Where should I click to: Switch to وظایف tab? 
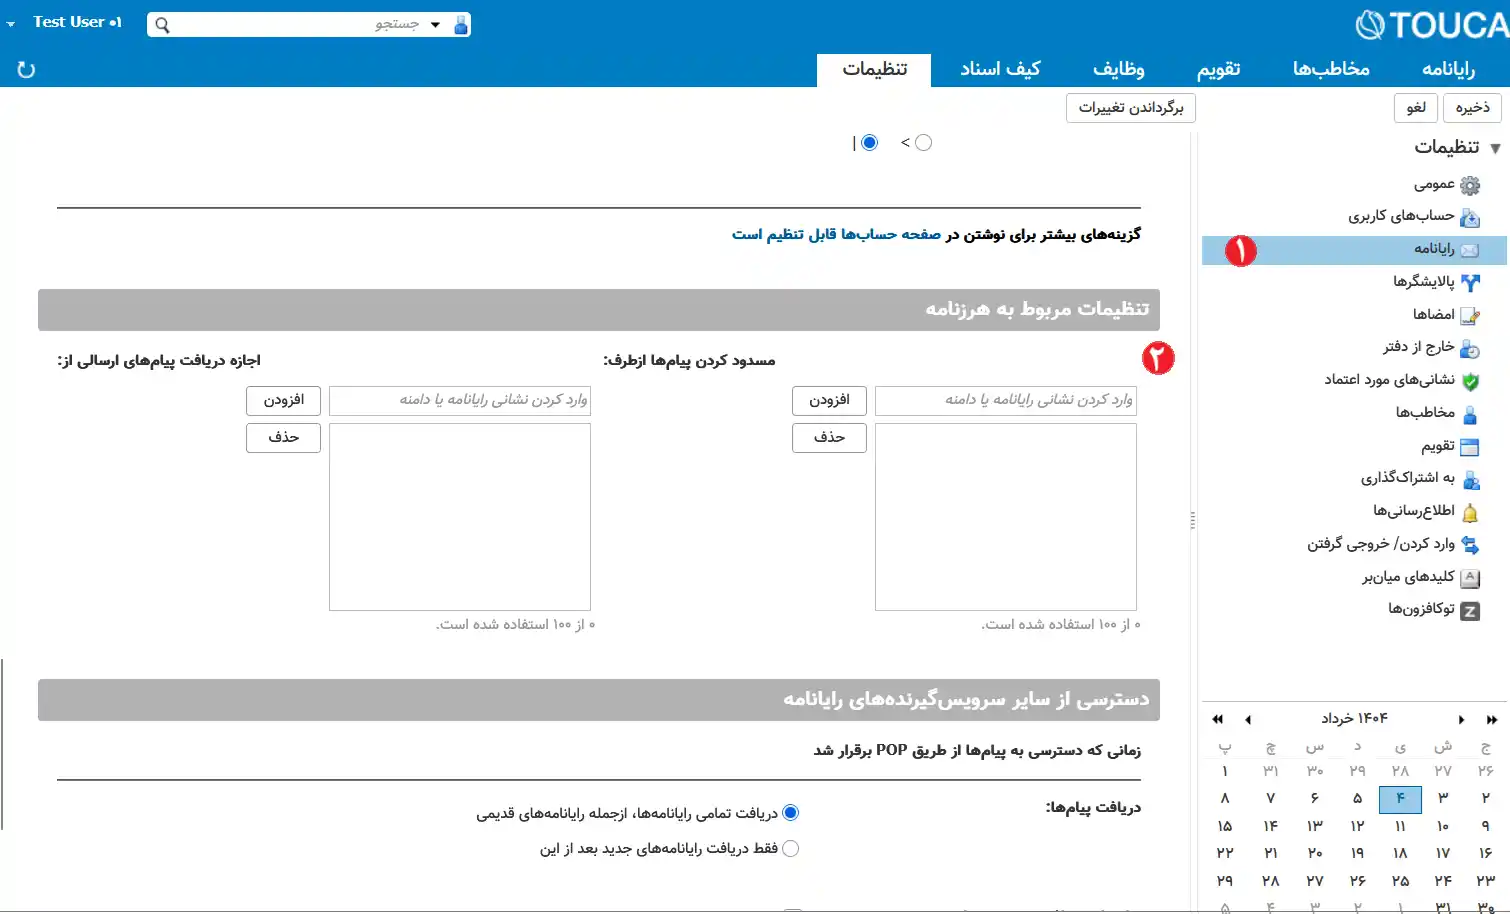(1118, 69)
